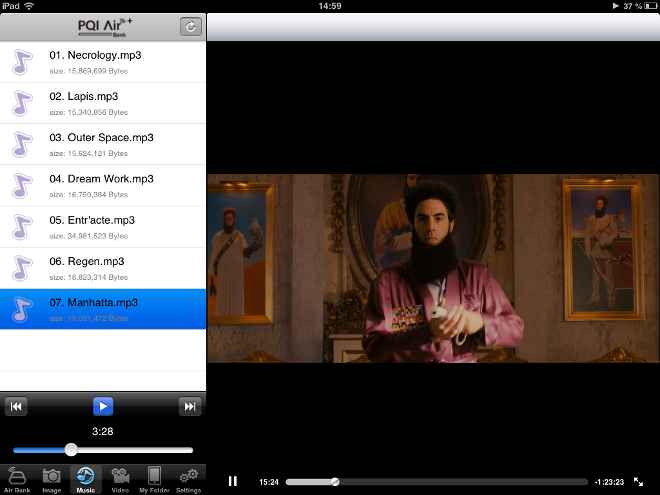Click the music note icon beside Entr'acte
The width and height of the screenshot is (660, 495).
22,227
